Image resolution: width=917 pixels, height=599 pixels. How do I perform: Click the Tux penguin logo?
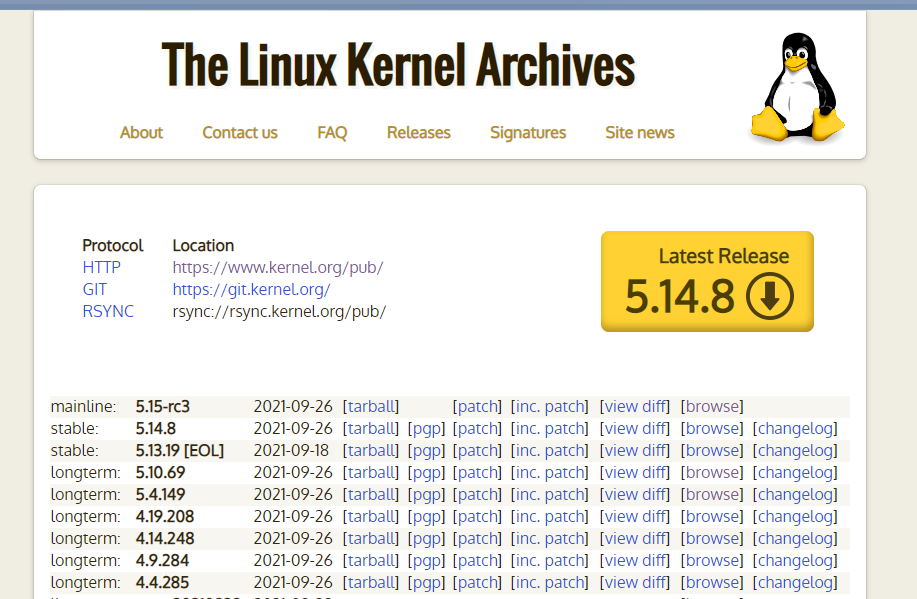(x=798, y=87)
